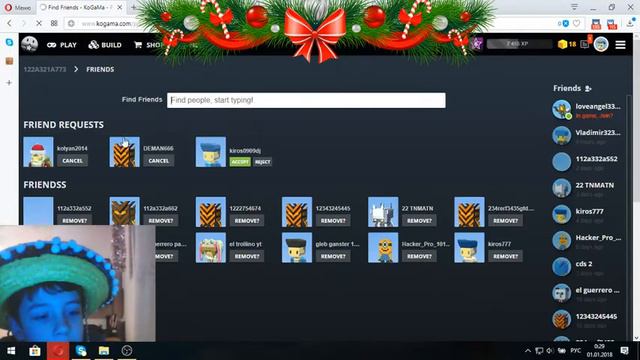The height and width of the screenshot is (360, 640).
Task: Open kiros0909dj's avatar thumbnail
Action: click(211, 152)
